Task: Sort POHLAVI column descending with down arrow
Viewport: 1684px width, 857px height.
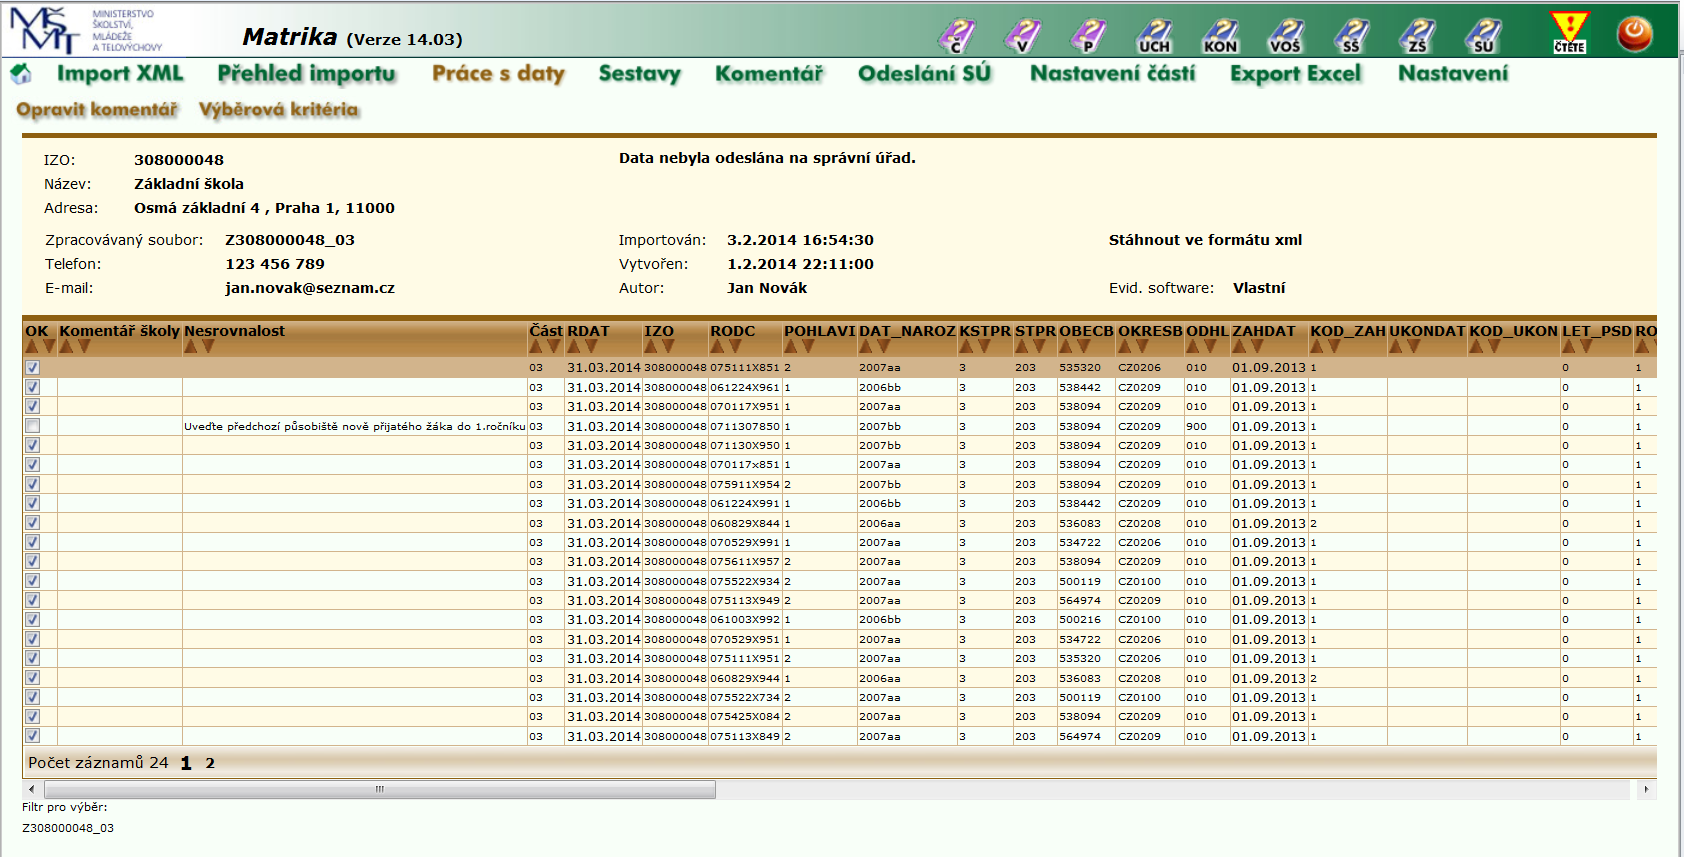Action: coord(808,346)
